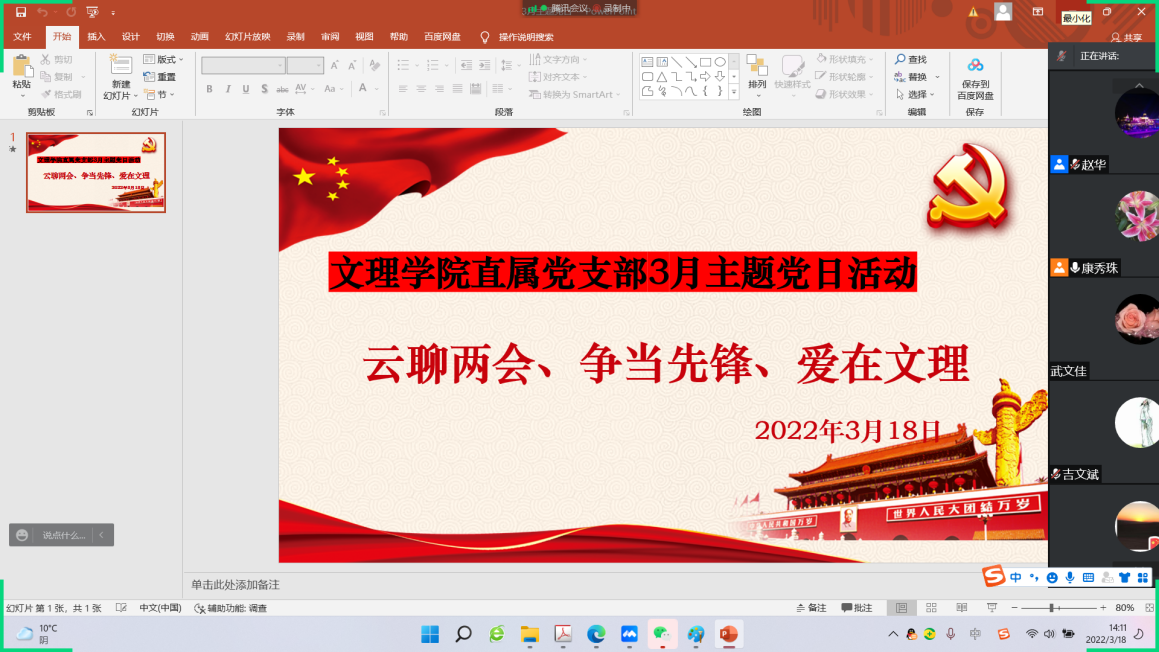This screenshot has height=652, width=1159.
Task: Open WeChat from the taskbar
Action: tap(661, 634)
